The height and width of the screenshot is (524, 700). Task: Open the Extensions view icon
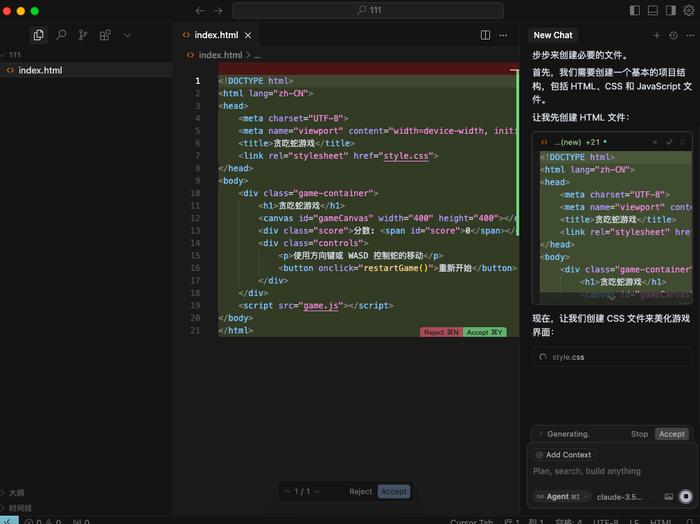(x=105, y=35)
